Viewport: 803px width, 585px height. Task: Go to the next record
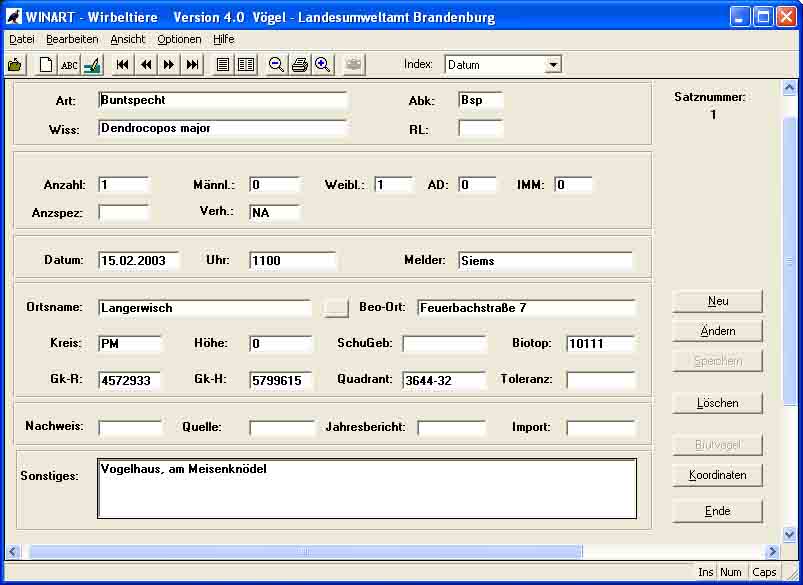169,65
